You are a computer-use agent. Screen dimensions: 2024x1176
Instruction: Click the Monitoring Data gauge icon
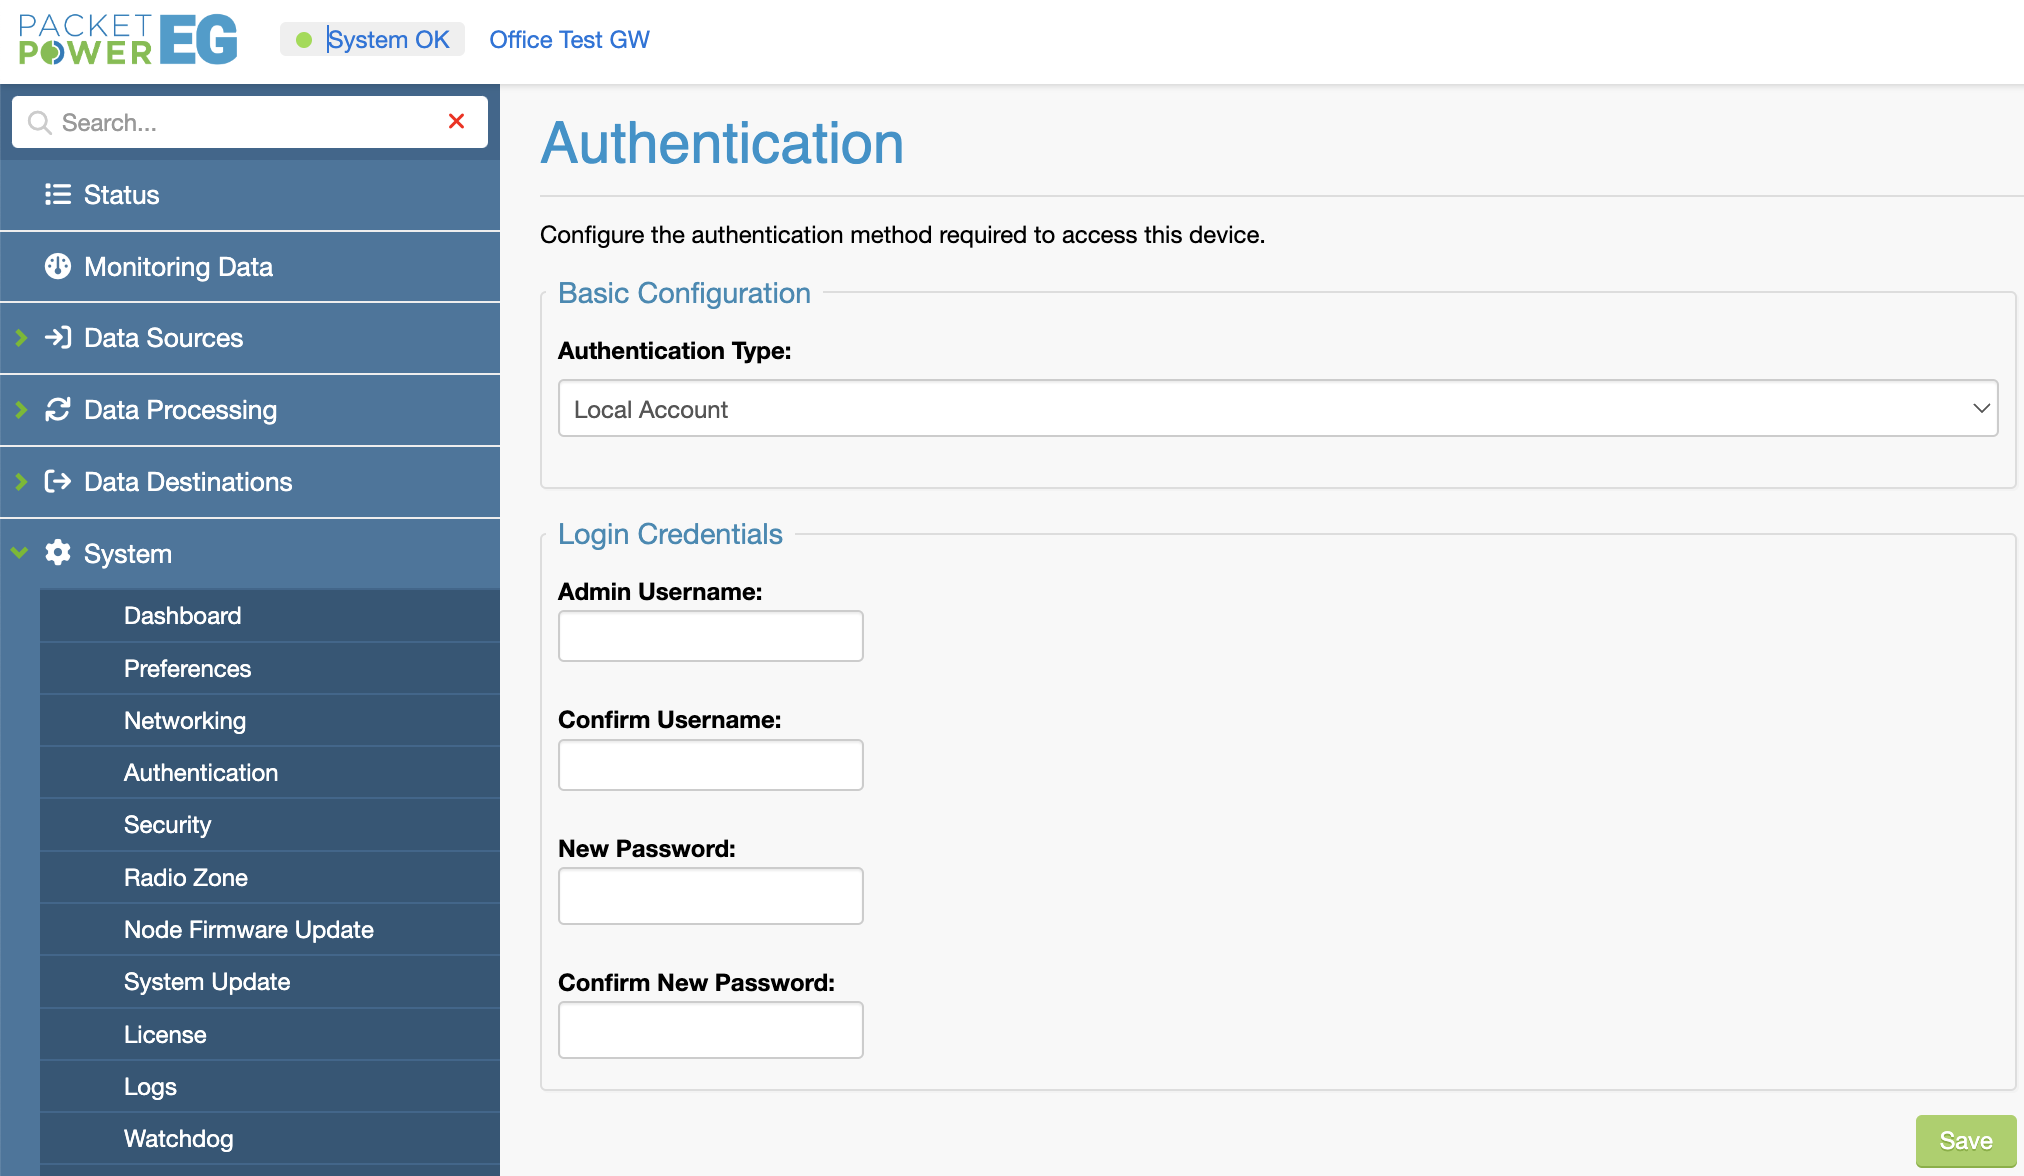[x=58, y=266]
